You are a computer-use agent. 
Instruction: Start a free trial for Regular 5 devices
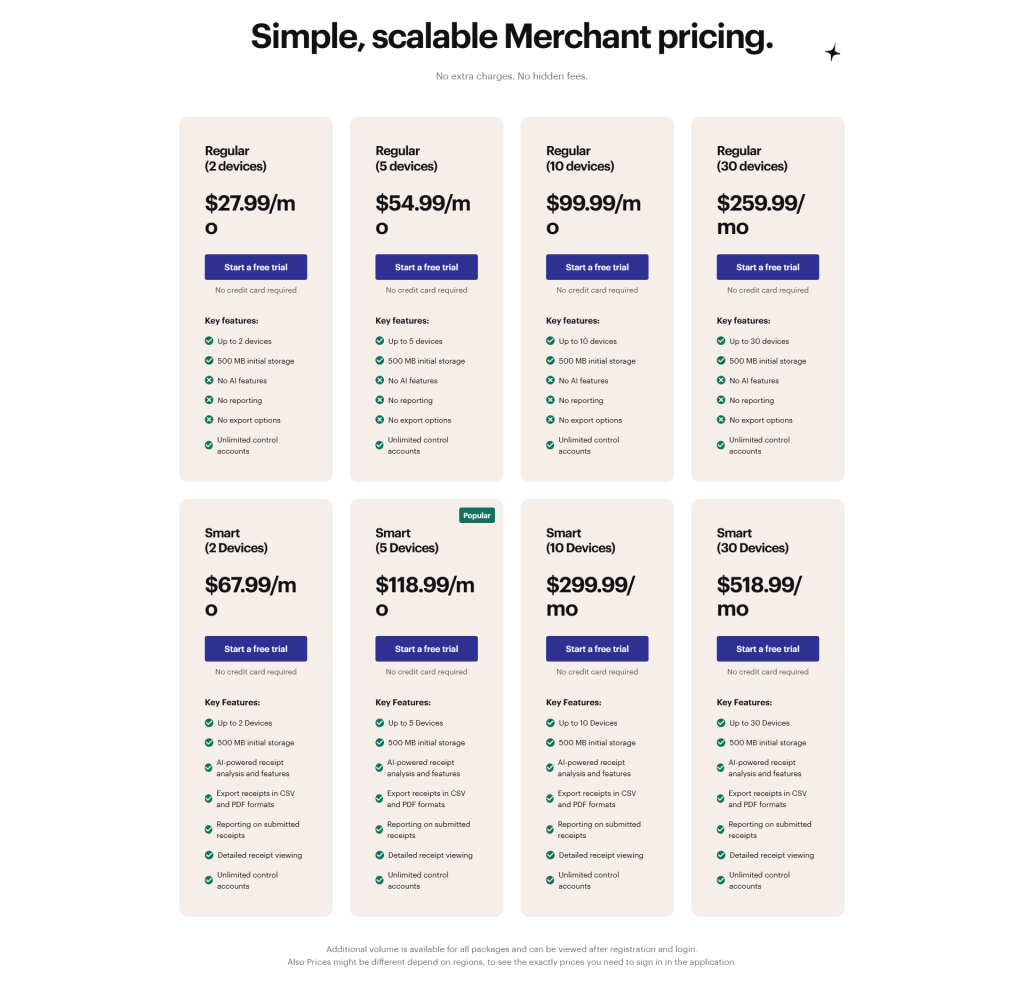426,267
